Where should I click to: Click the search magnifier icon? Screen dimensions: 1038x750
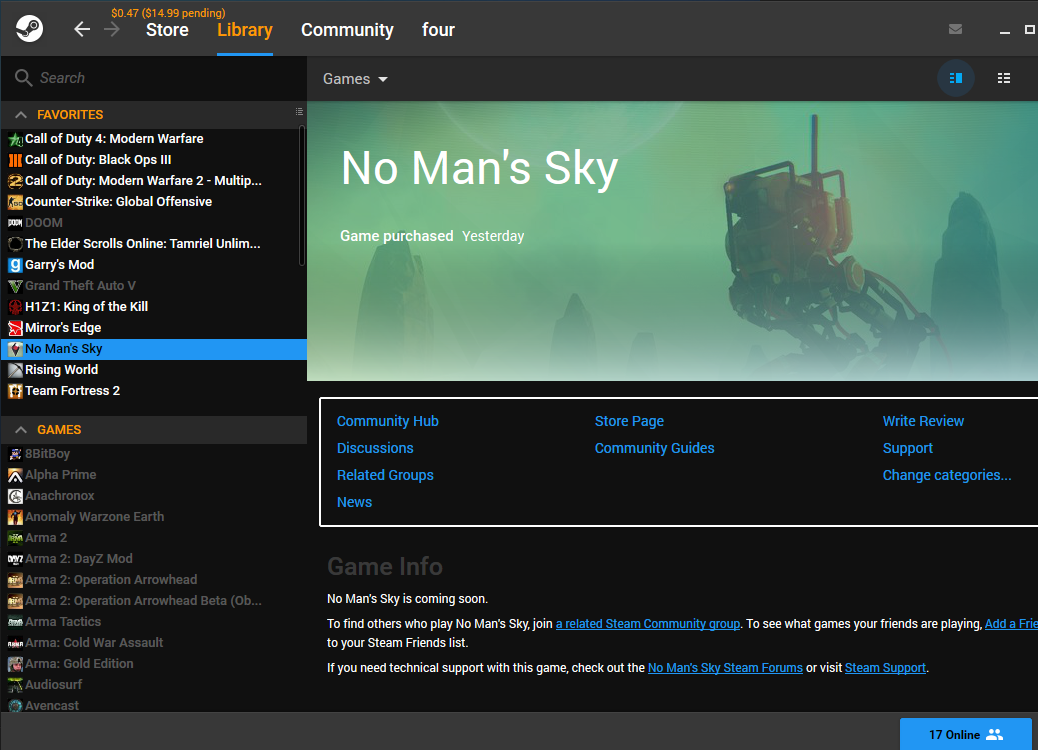[x=23, y=78]
